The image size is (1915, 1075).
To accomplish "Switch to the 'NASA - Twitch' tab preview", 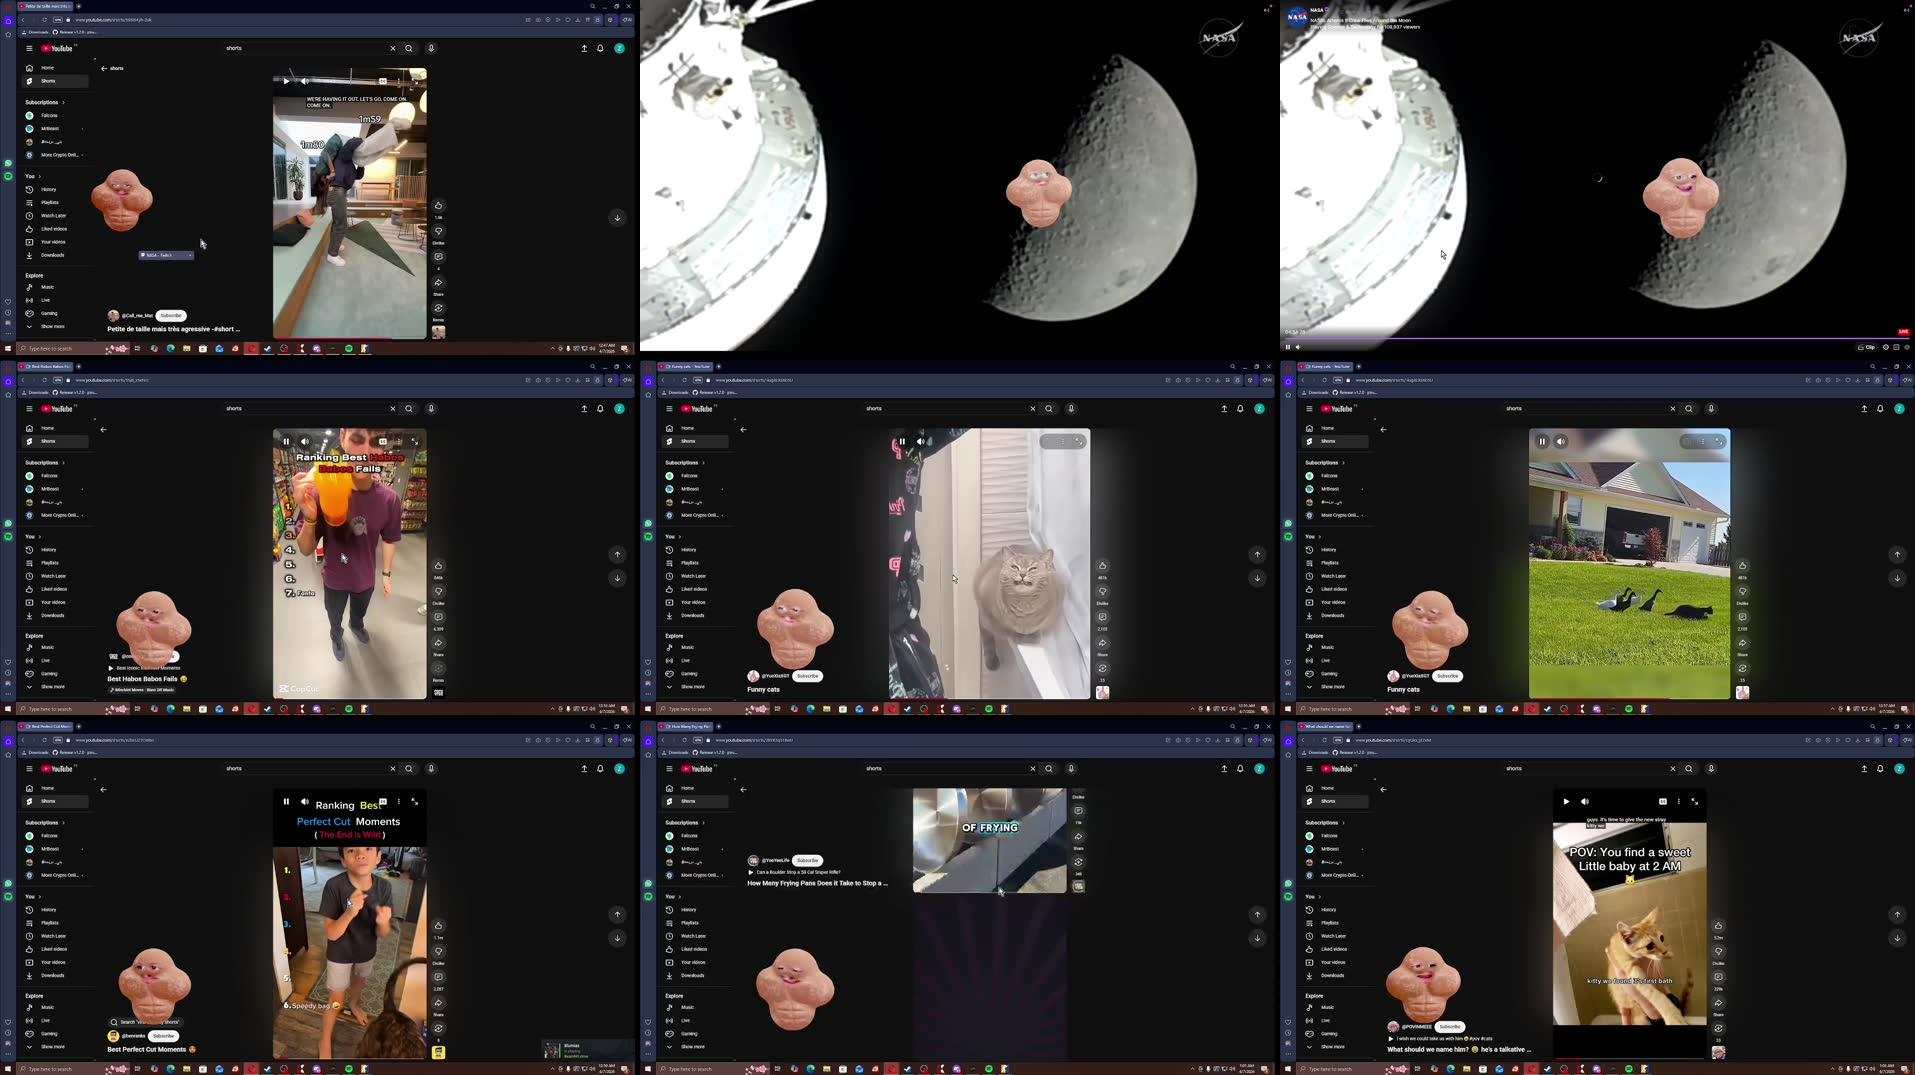I will 165,255.
